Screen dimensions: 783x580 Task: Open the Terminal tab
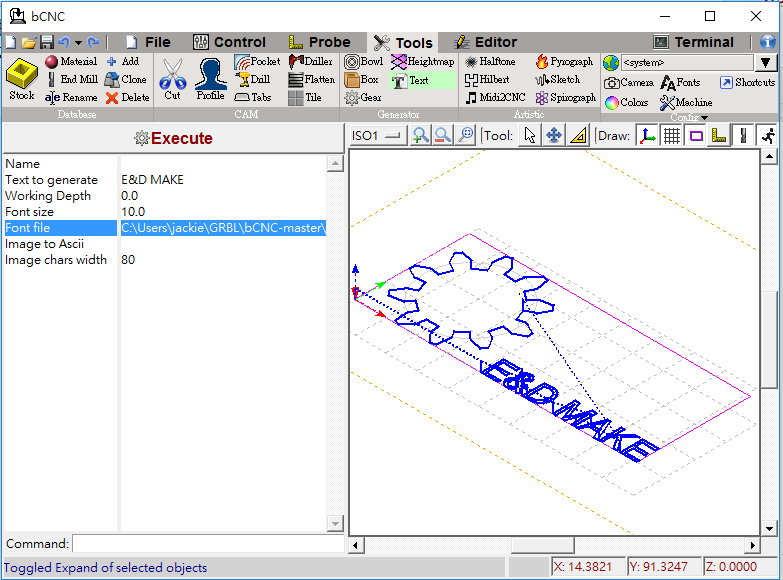click(694, 42)
